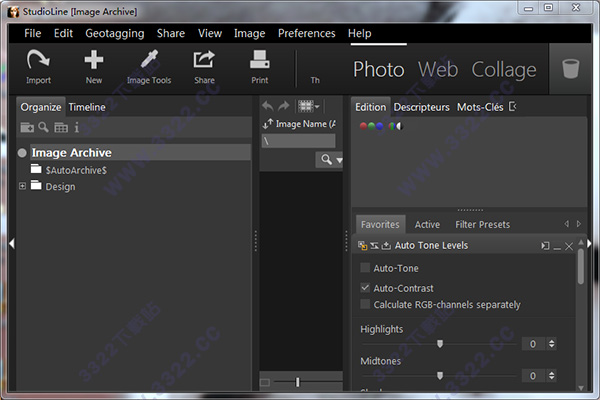600x400 pixels.
Task: Click the Print toolbar icon
Action: [x=258, y=62]
